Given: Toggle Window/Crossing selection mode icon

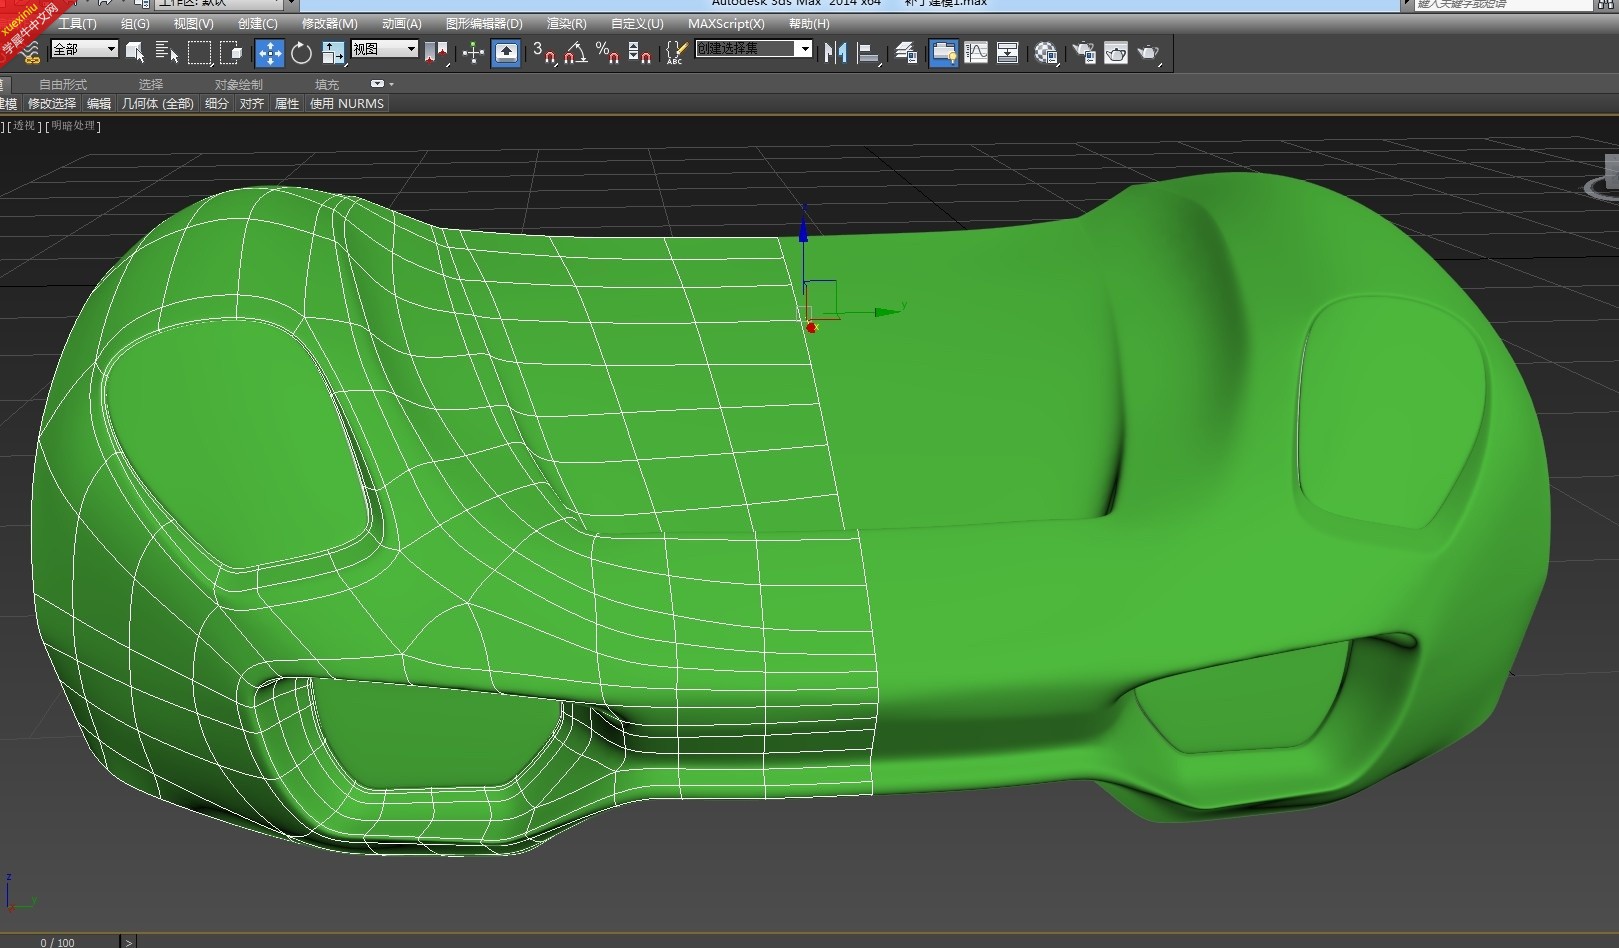Looking at the screenshot, I should [231, 52].
